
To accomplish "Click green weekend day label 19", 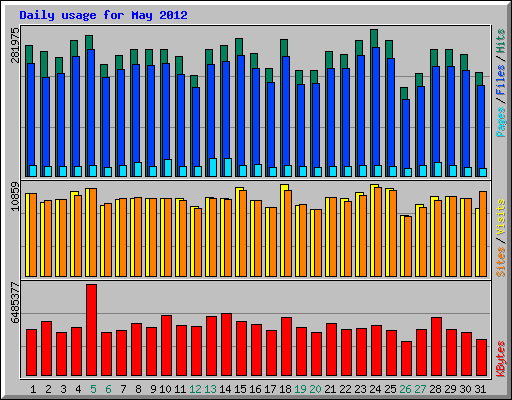I will click(x=300, y=389).
